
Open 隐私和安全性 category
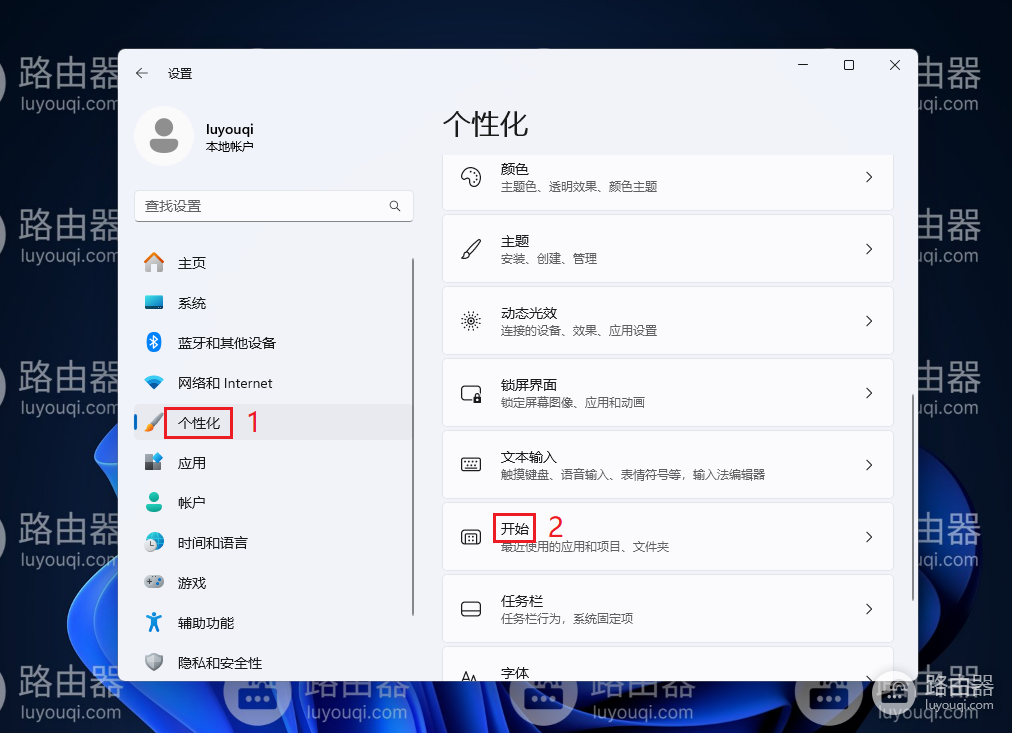(x=273, y=663)
